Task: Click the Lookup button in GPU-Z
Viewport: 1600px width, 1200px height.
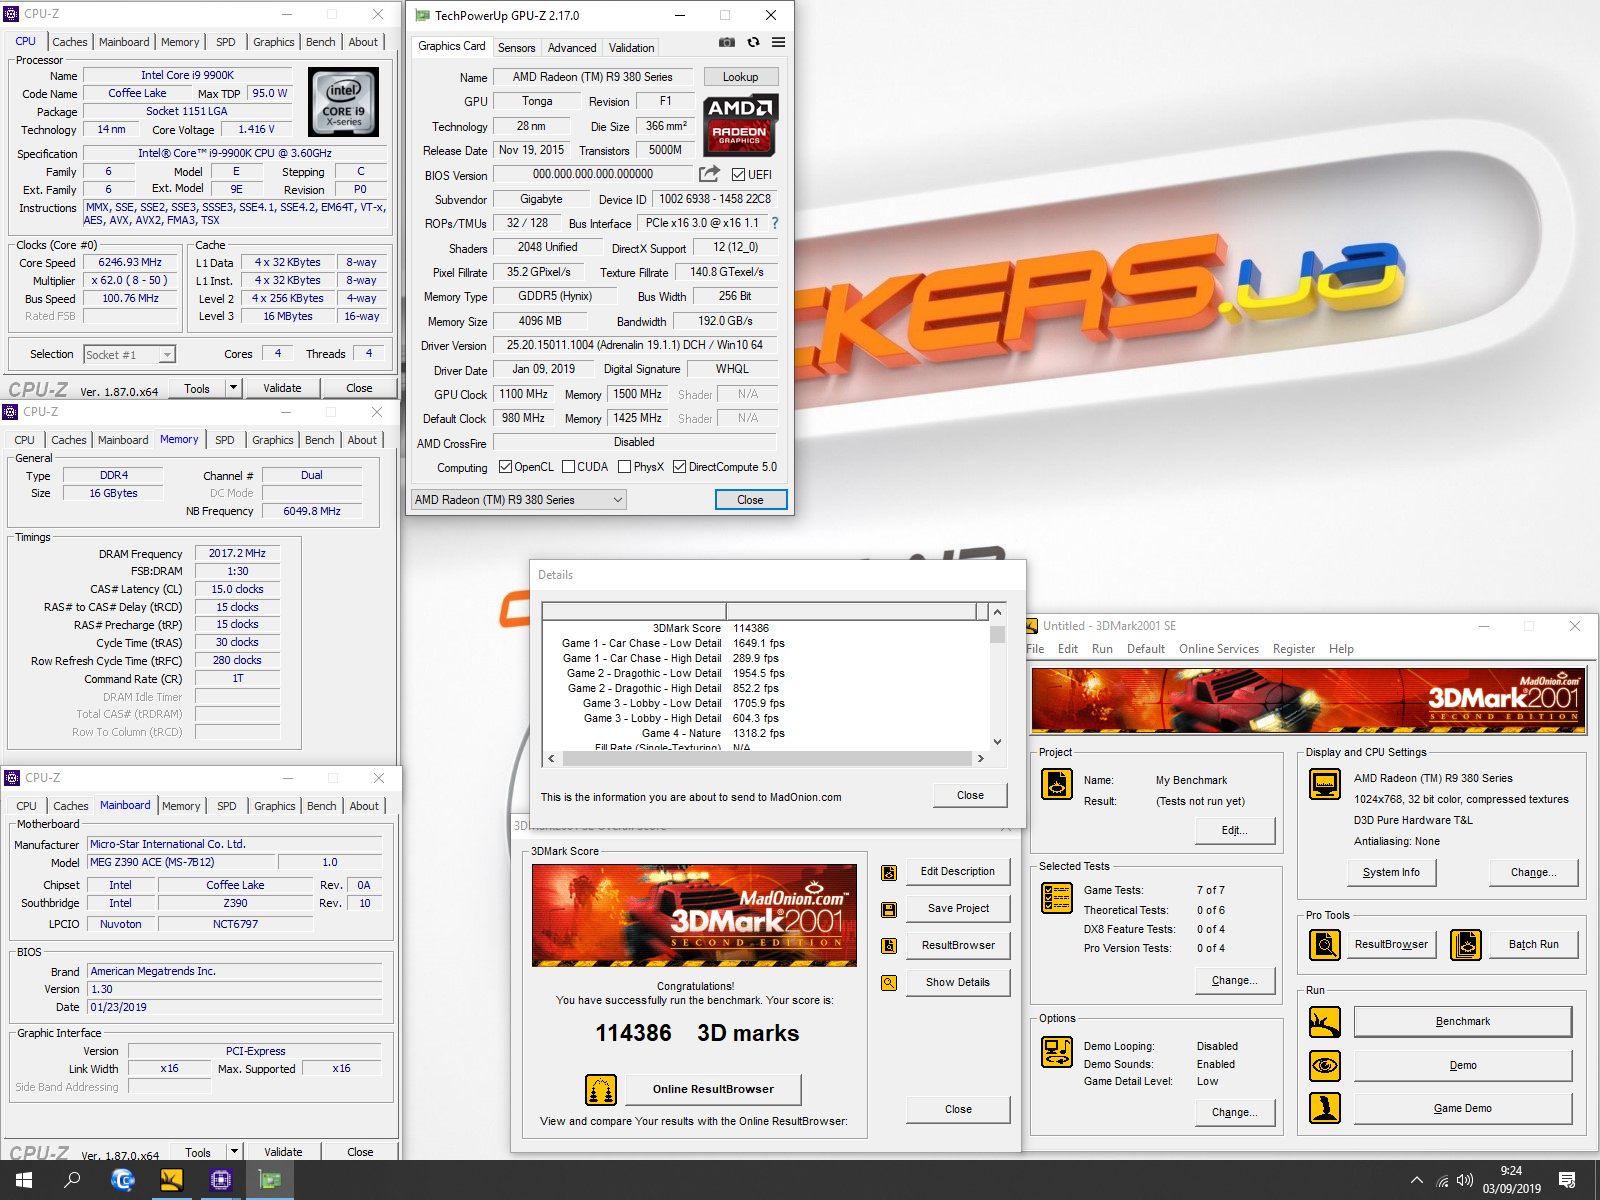Action: click(741, 77)
